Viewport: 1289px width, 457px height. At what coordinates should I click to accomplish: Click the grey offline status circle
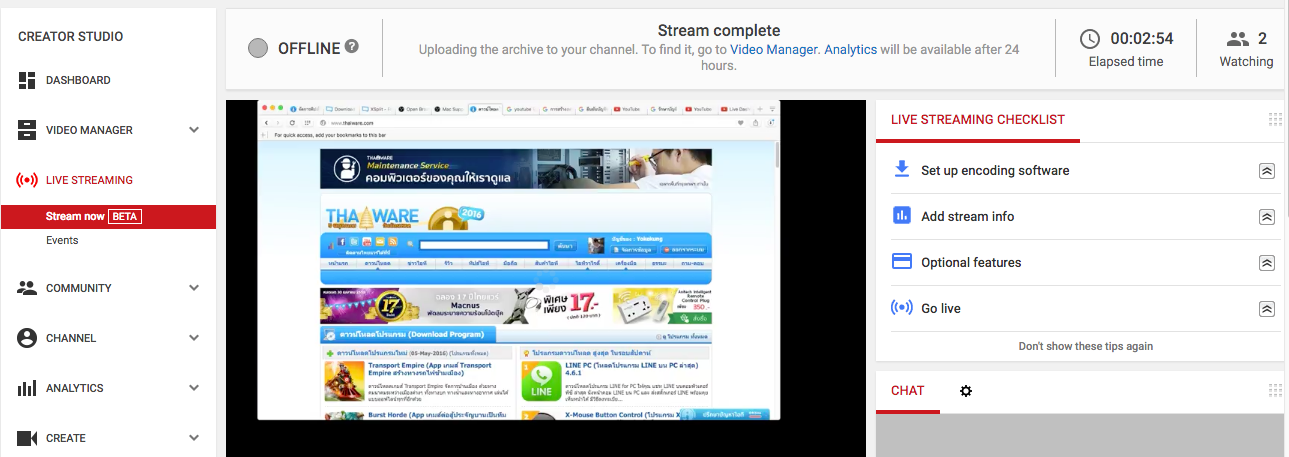(257, 48)
